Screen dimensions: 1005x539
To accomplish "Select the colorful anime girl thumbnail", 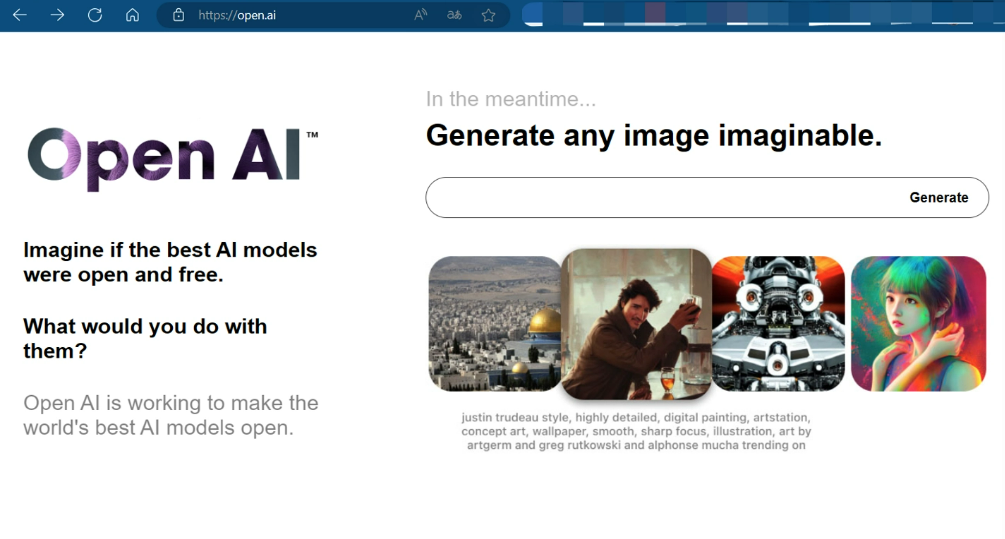I will point(918,324).
